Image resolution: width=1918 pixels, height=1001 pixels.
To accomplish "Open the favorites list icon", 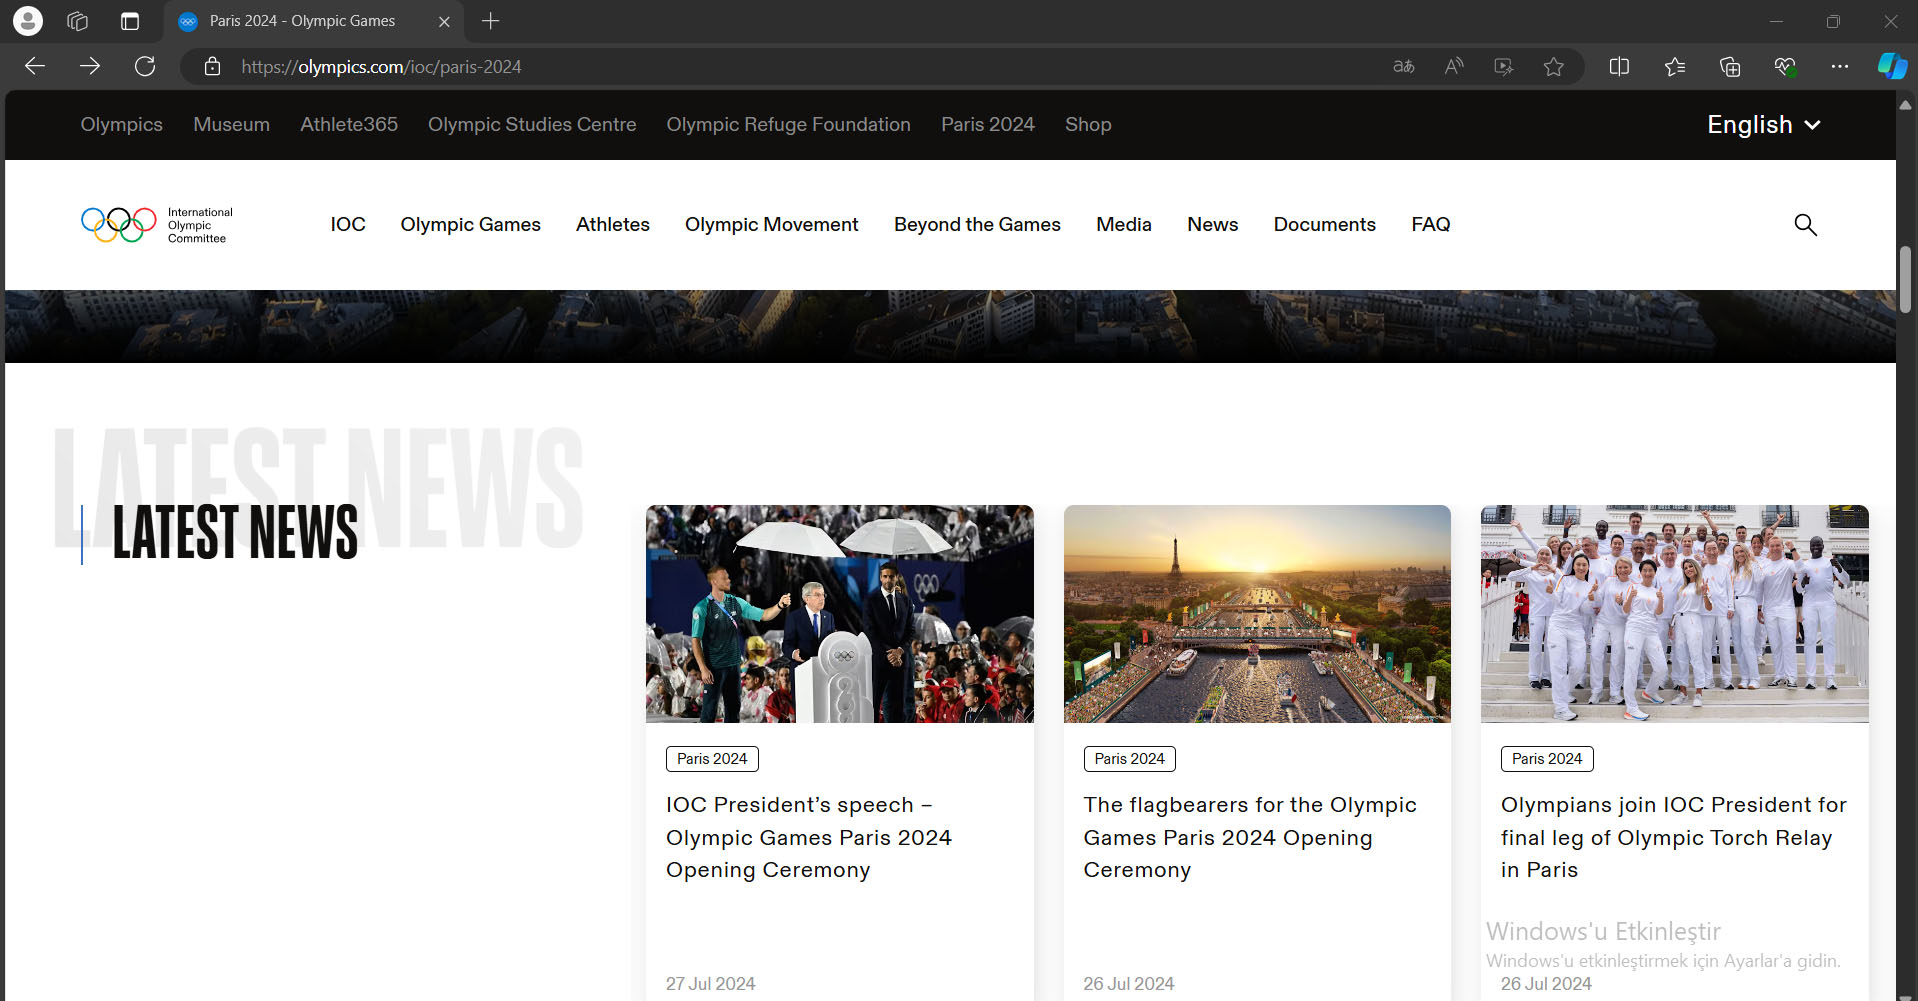I will 1675,66.
